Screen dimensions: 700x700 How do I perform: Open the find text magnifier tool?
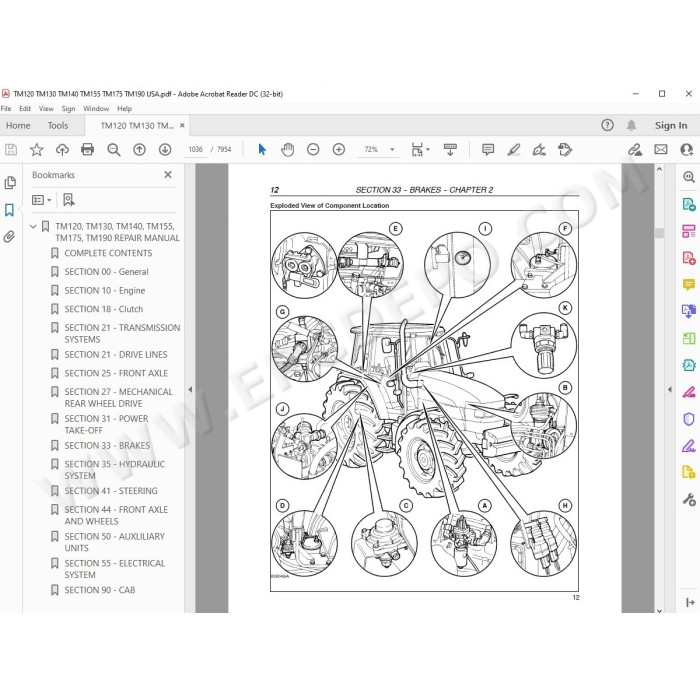click(x=114, y=150)
